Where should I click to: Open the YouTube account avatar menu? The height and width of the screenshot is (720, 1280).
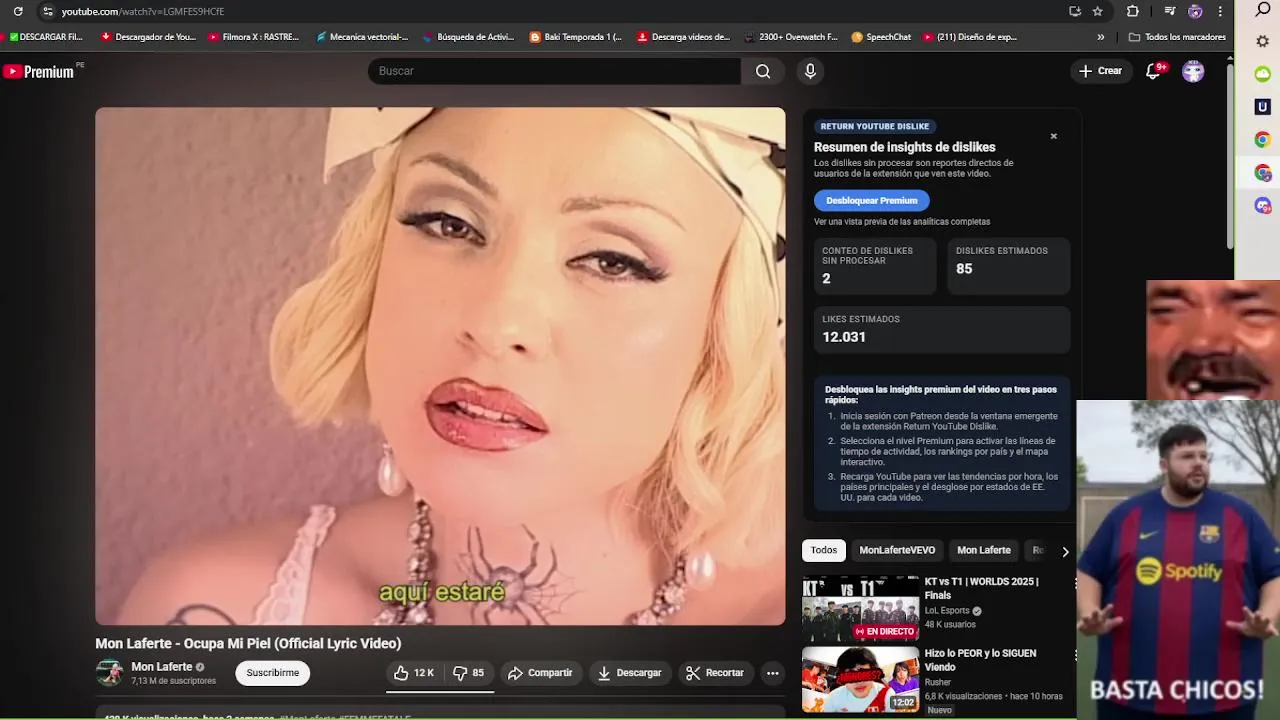tap(1193, 71)
